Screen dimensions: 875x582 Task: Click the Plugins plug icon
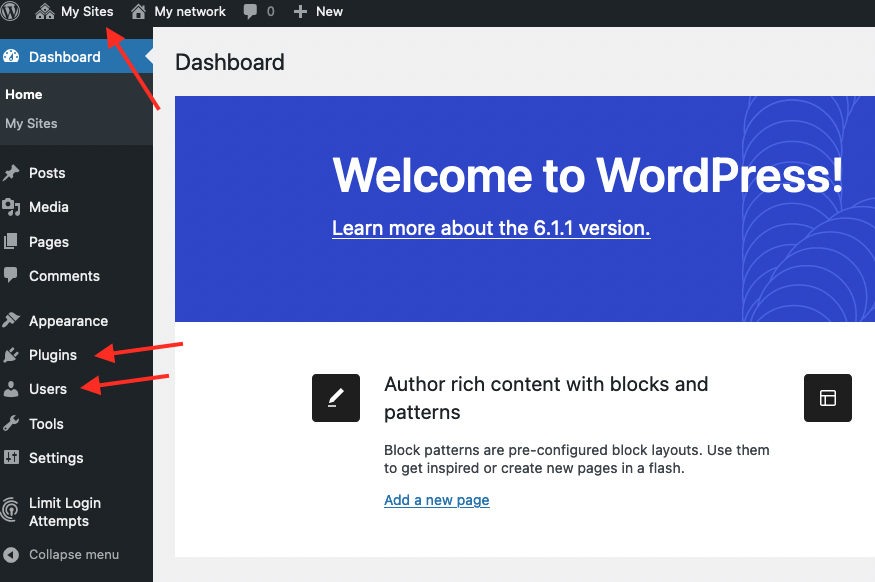(x=11, y=355)
